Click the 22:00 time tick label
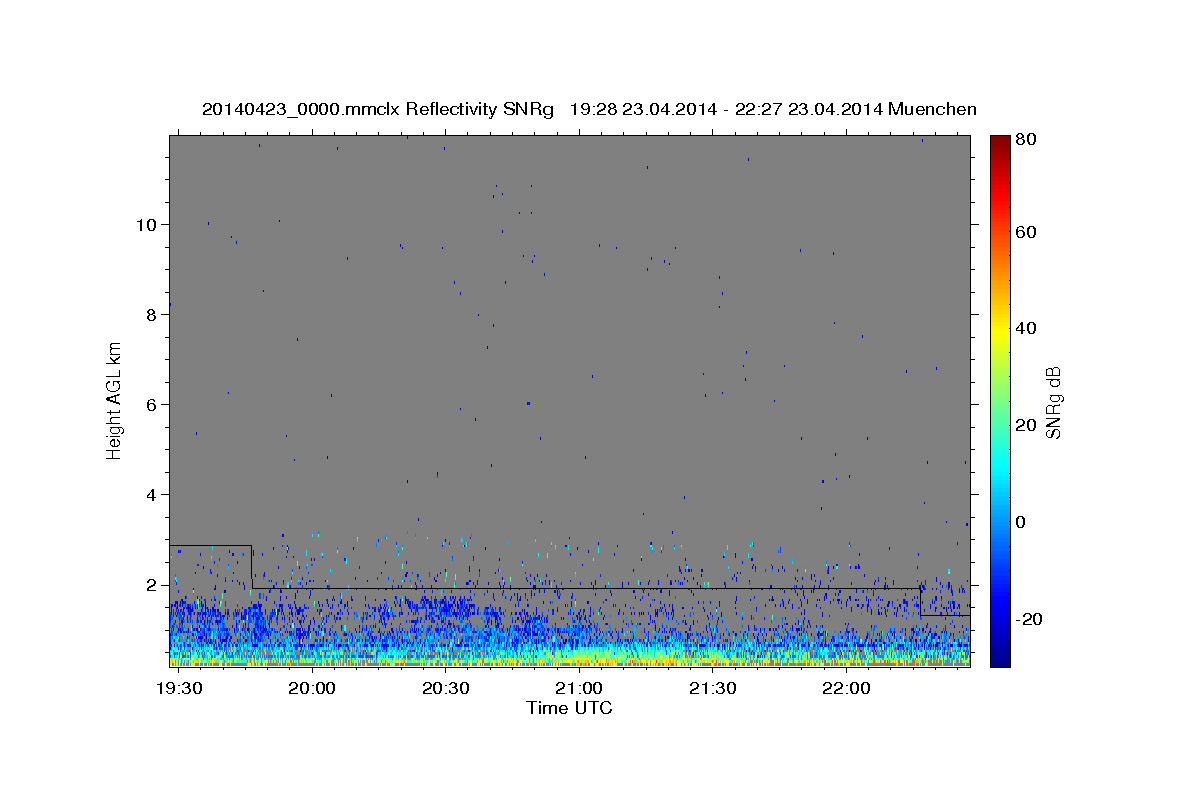 846,688
